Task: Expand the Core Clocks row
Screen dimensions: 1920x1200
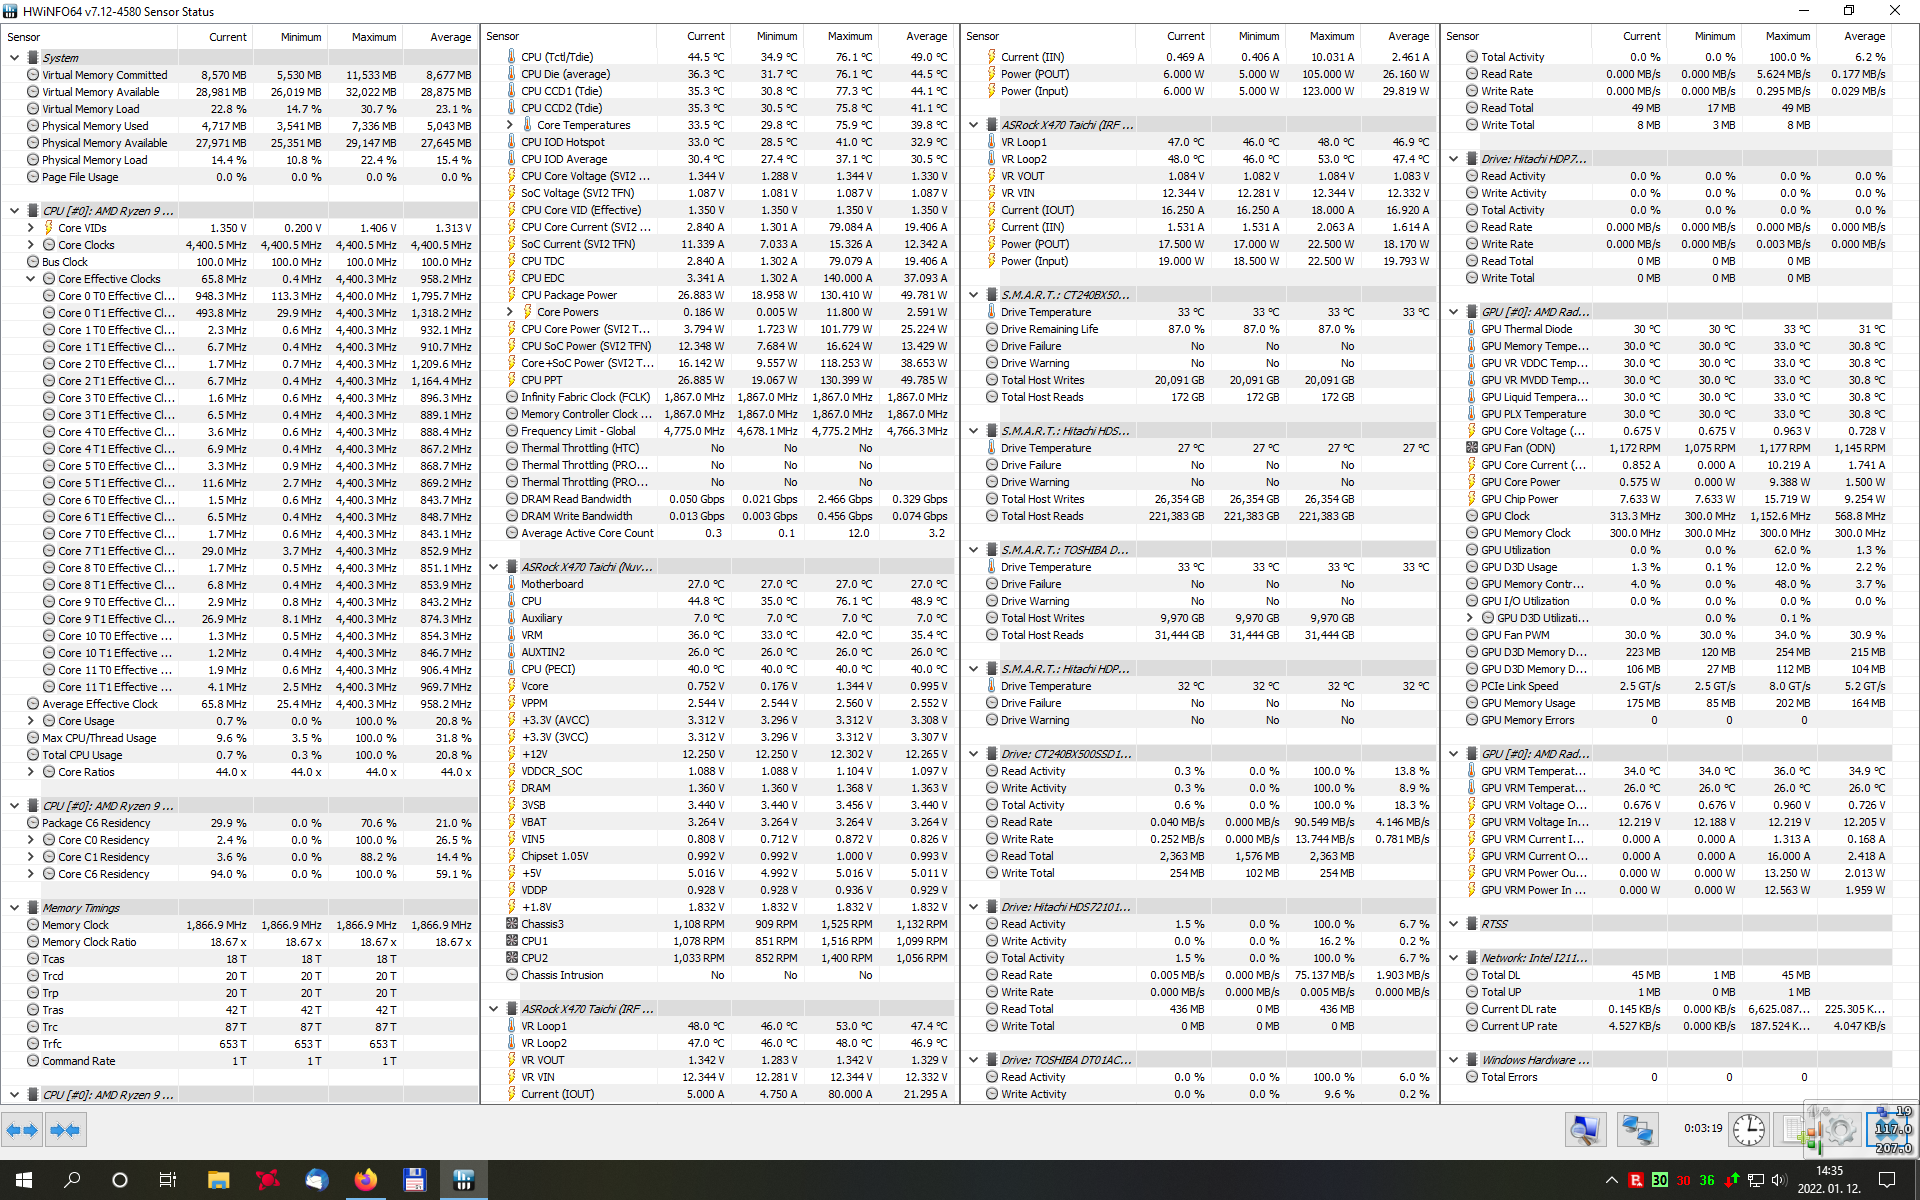Action: click(30, 245)
